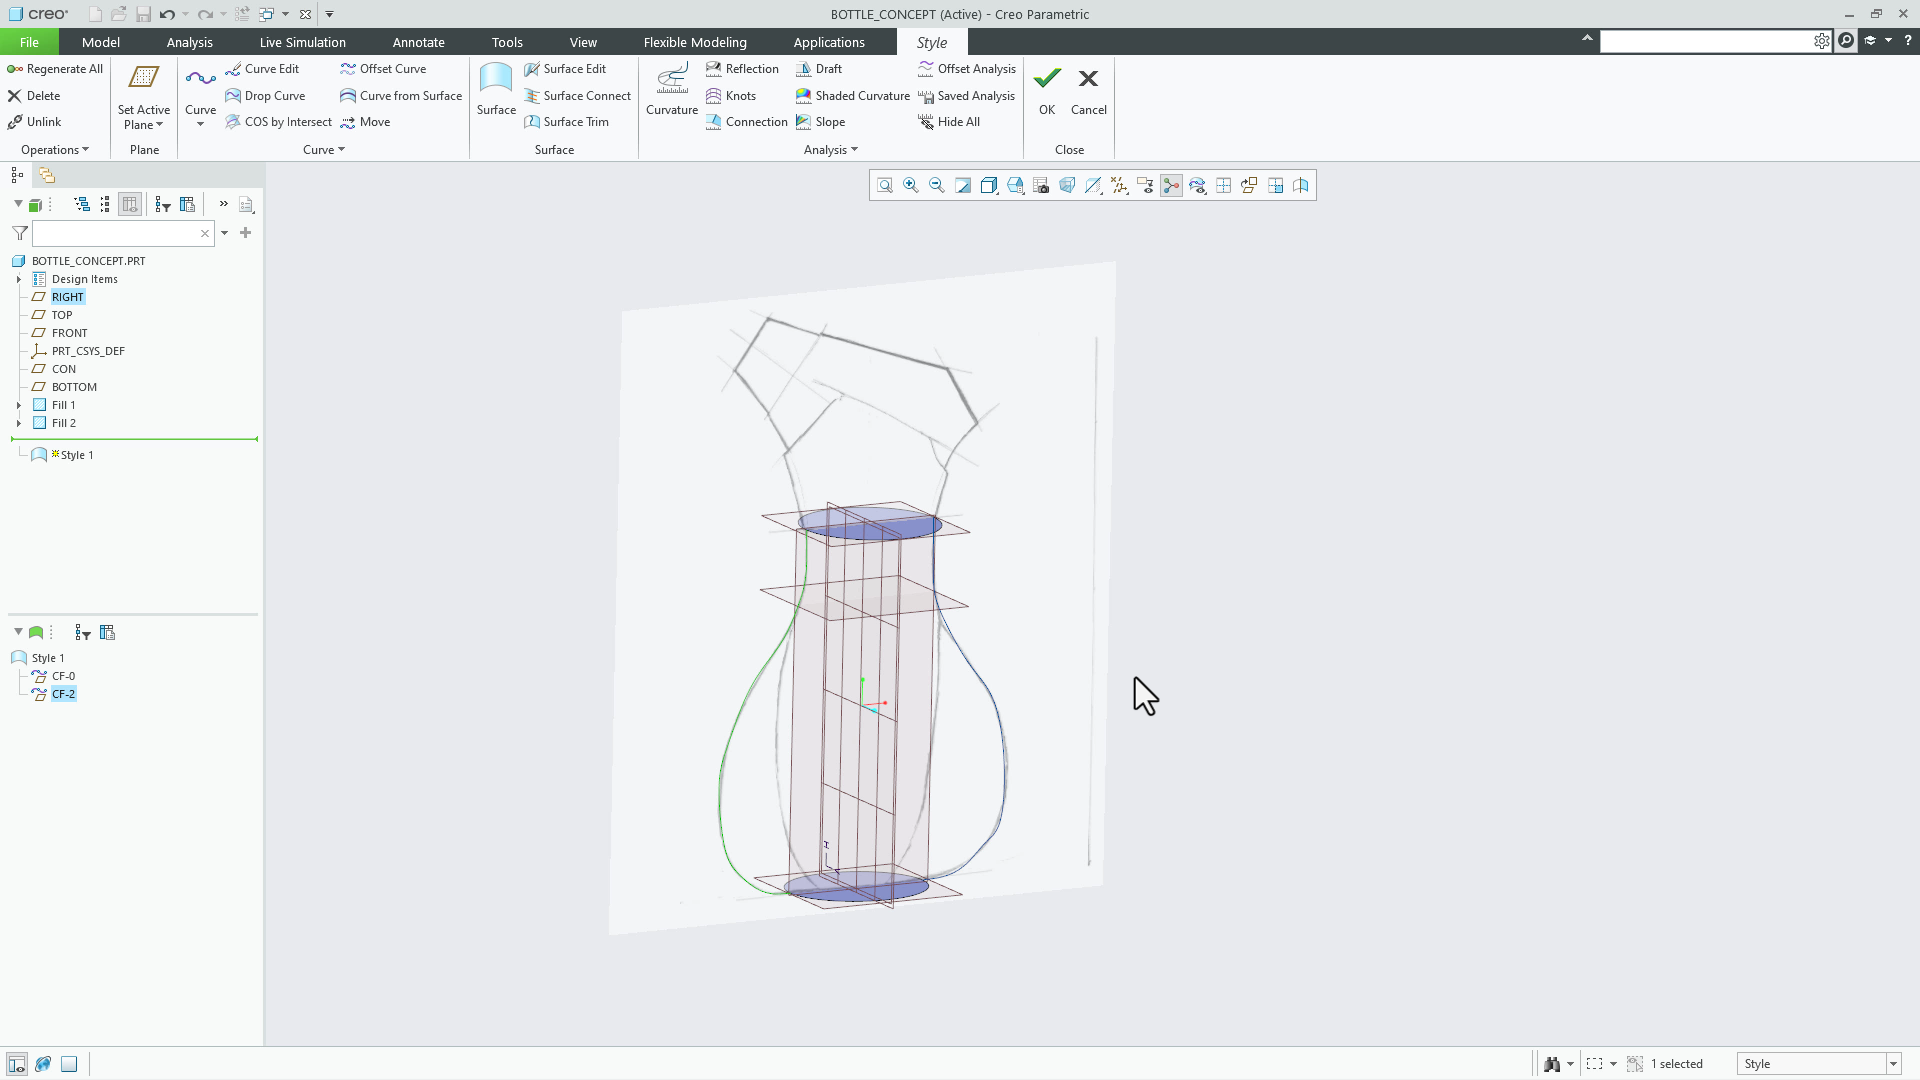Open the File menu

(29, 42)
